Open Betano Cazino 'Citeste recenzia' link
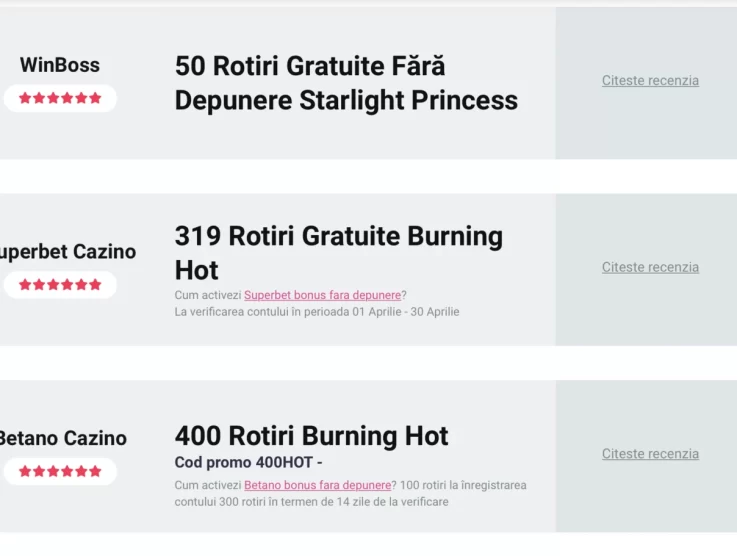 pos(650,454)
